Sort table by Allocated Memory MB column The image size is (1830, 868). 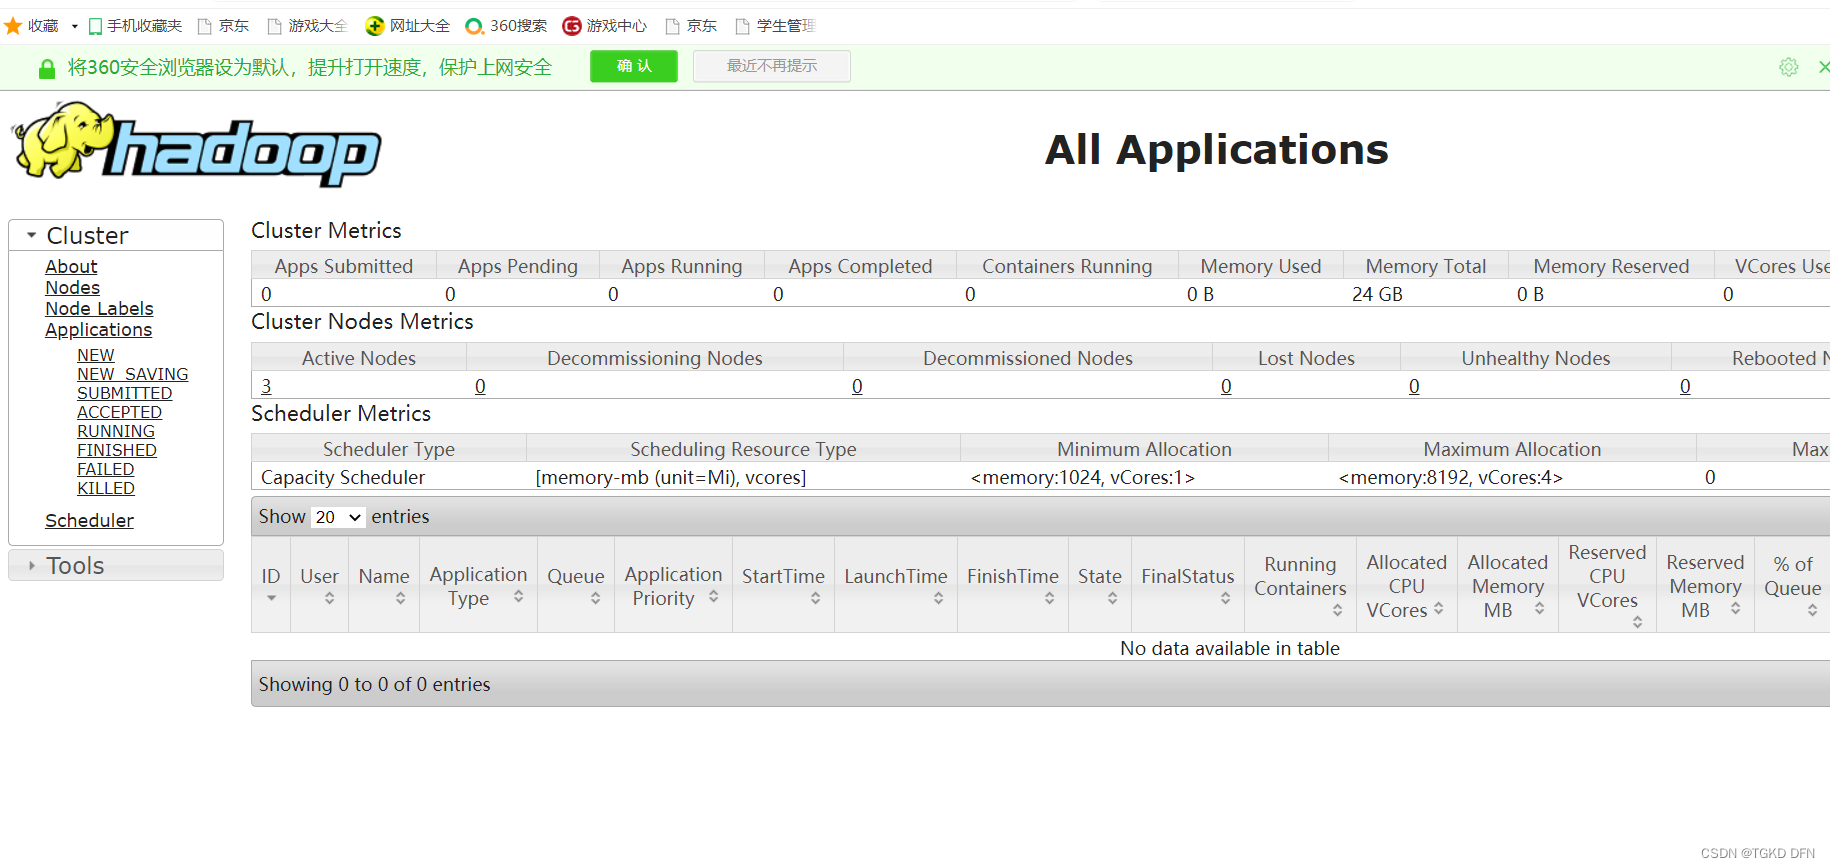click(x=1540, y=608)
